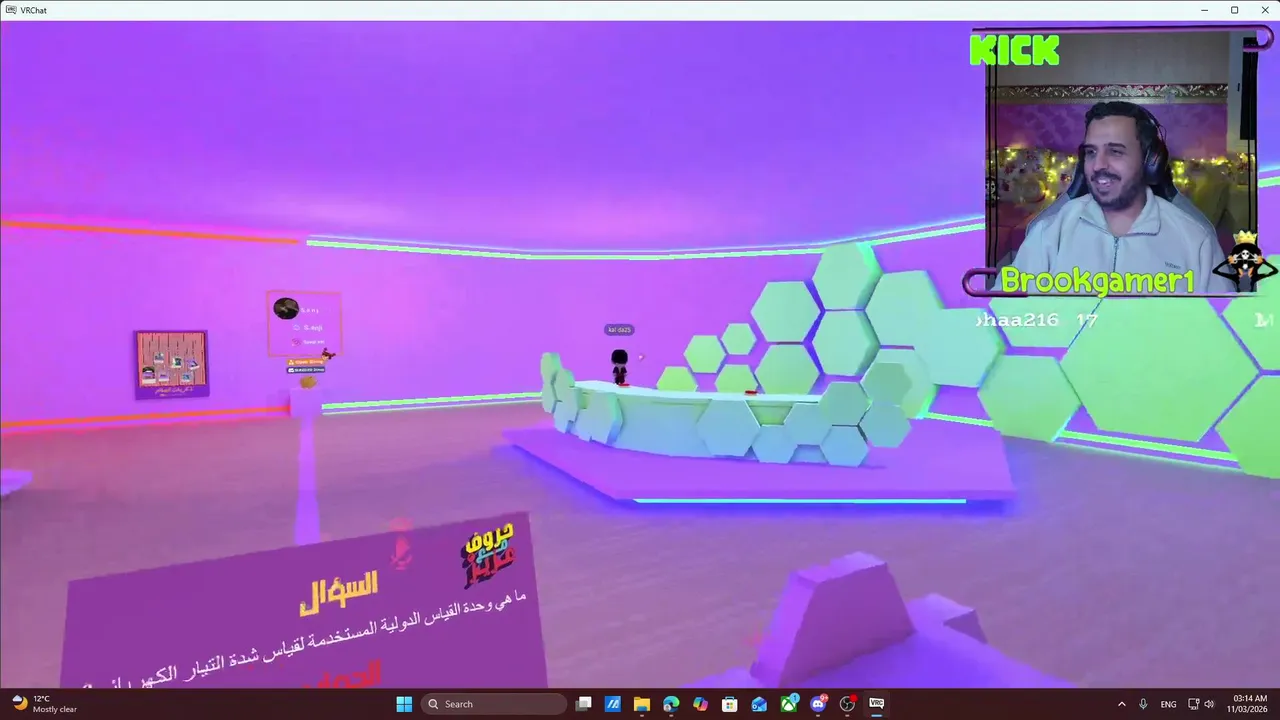Click the orange button under the profile panel
1280x720 pixels.
[306, 362]
